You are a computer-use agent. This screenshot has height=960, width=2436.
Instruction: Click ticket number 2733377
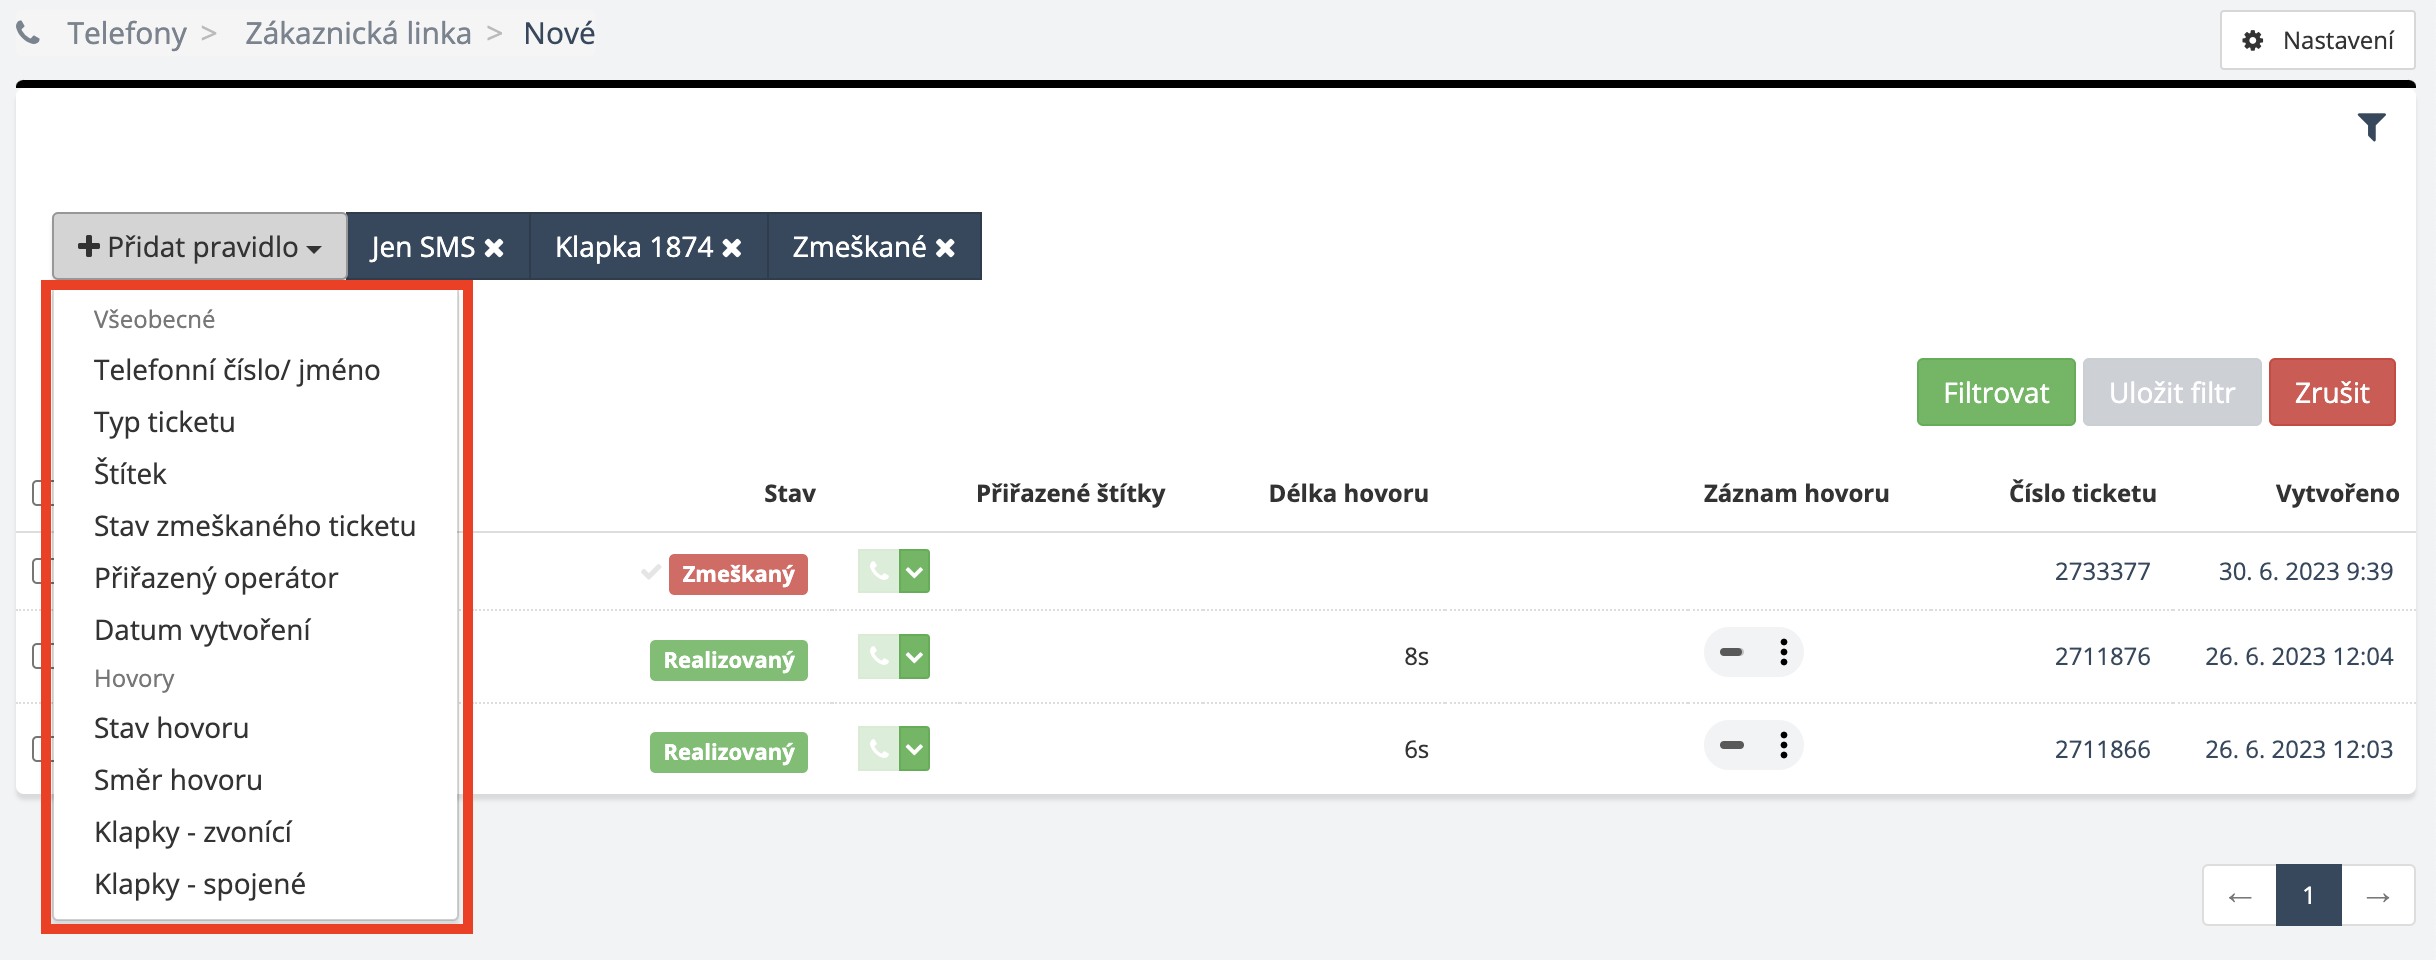[2102, 571]
